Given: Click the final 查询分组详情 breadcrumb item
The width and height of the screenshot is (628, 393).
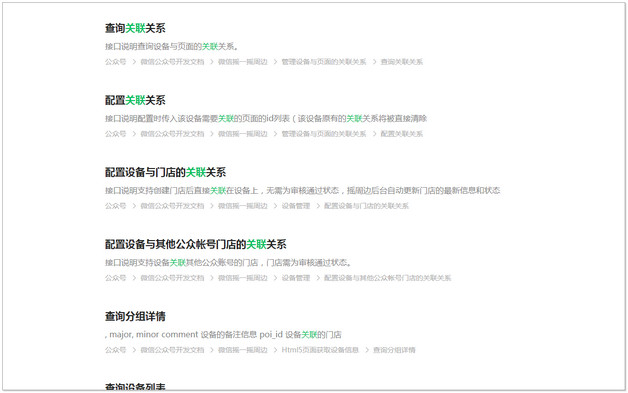Looking at the screenshot, I should click(x=394, y=350).
